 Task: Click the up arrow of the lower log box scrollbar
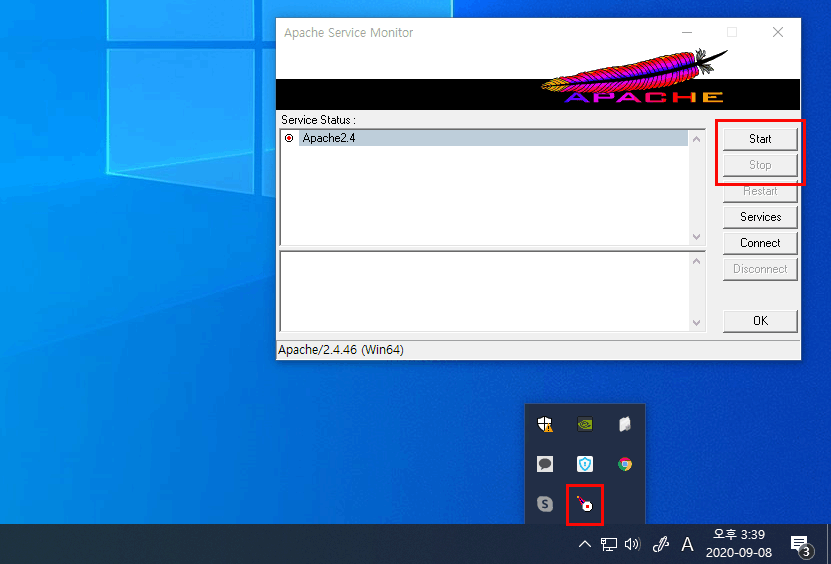click(696, 261)
